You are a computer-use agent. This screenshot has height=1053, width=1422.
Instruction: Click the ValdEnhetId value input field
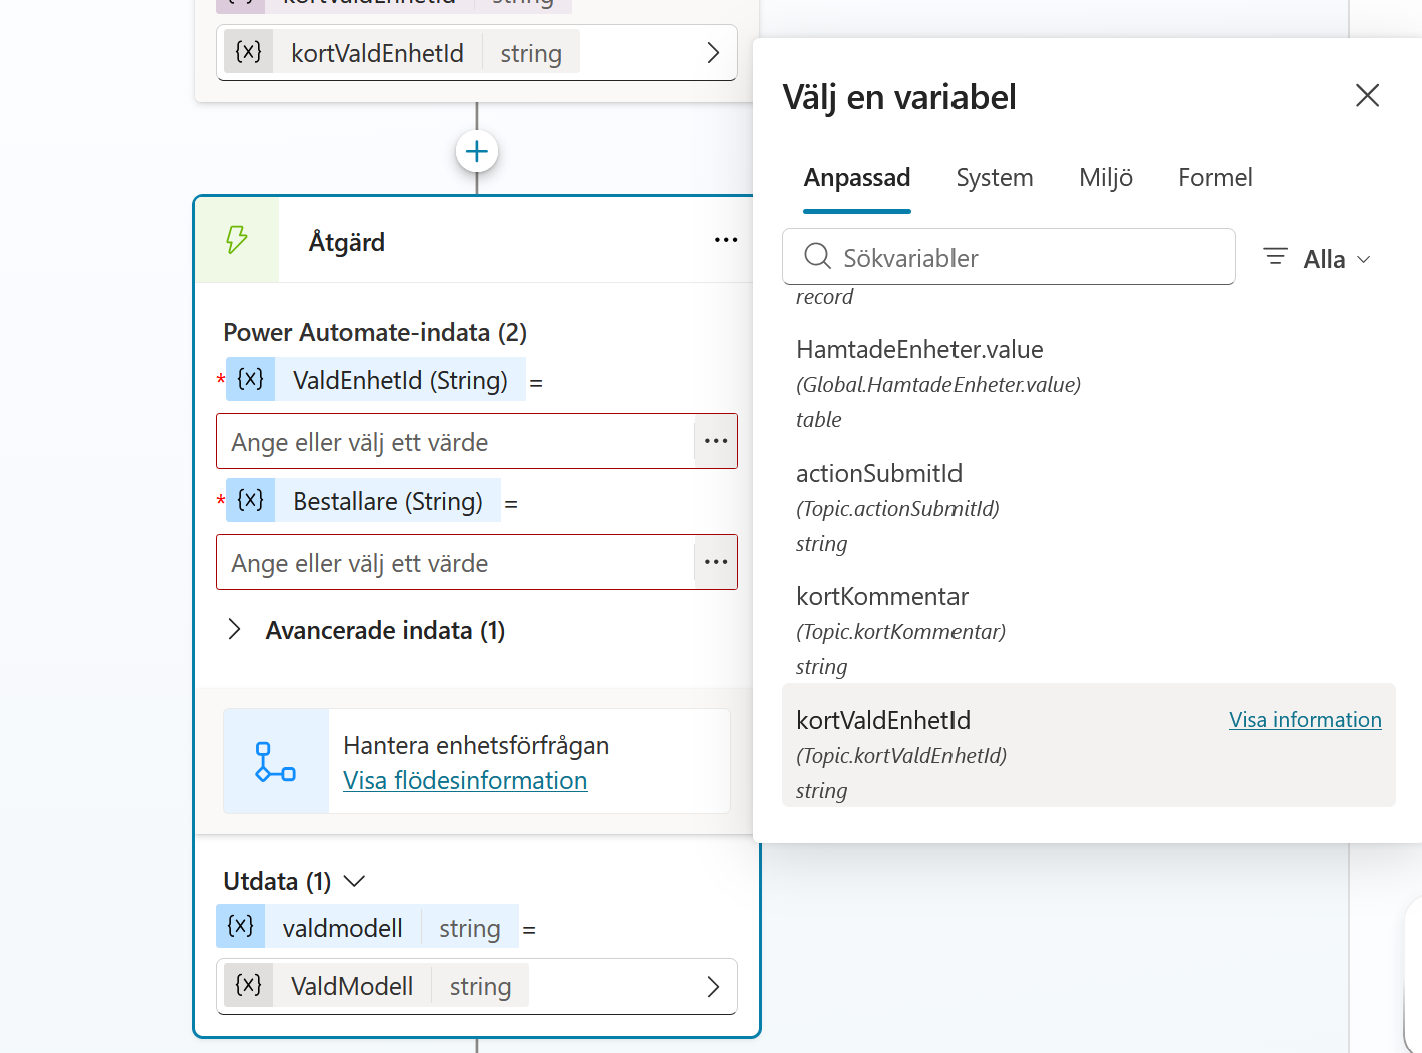pos(456,441)
